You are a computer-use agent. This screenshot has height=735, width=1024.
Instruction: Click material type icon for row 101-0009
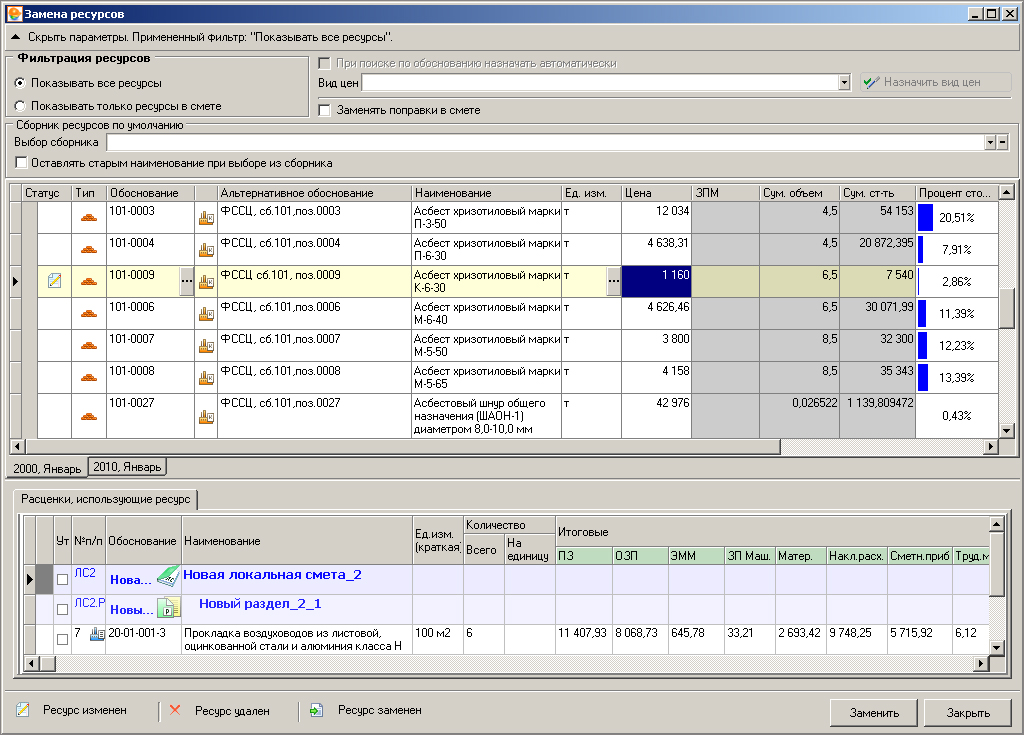(89, 282)
